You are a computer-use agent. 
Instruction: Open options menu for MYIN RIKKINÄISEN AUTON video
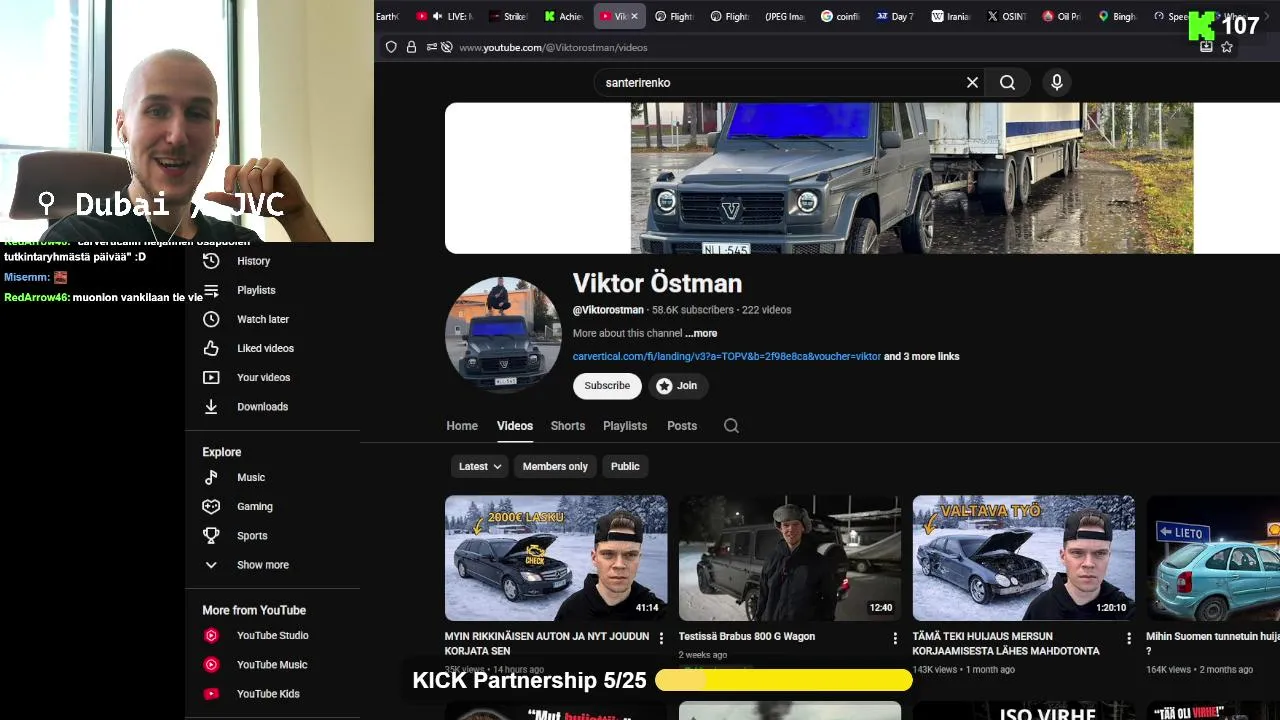click(661, 638)
